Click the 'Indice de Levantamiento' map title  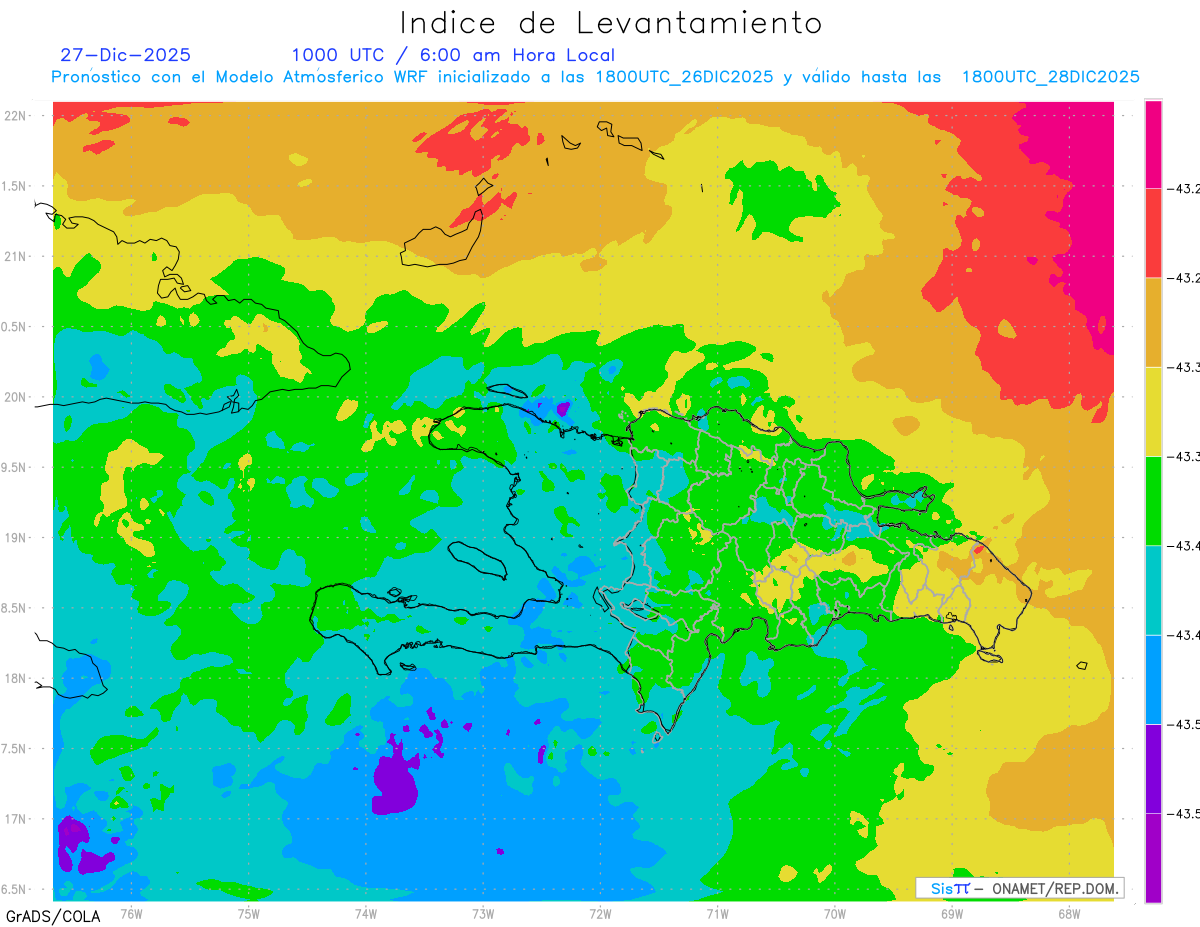(611, 23)
